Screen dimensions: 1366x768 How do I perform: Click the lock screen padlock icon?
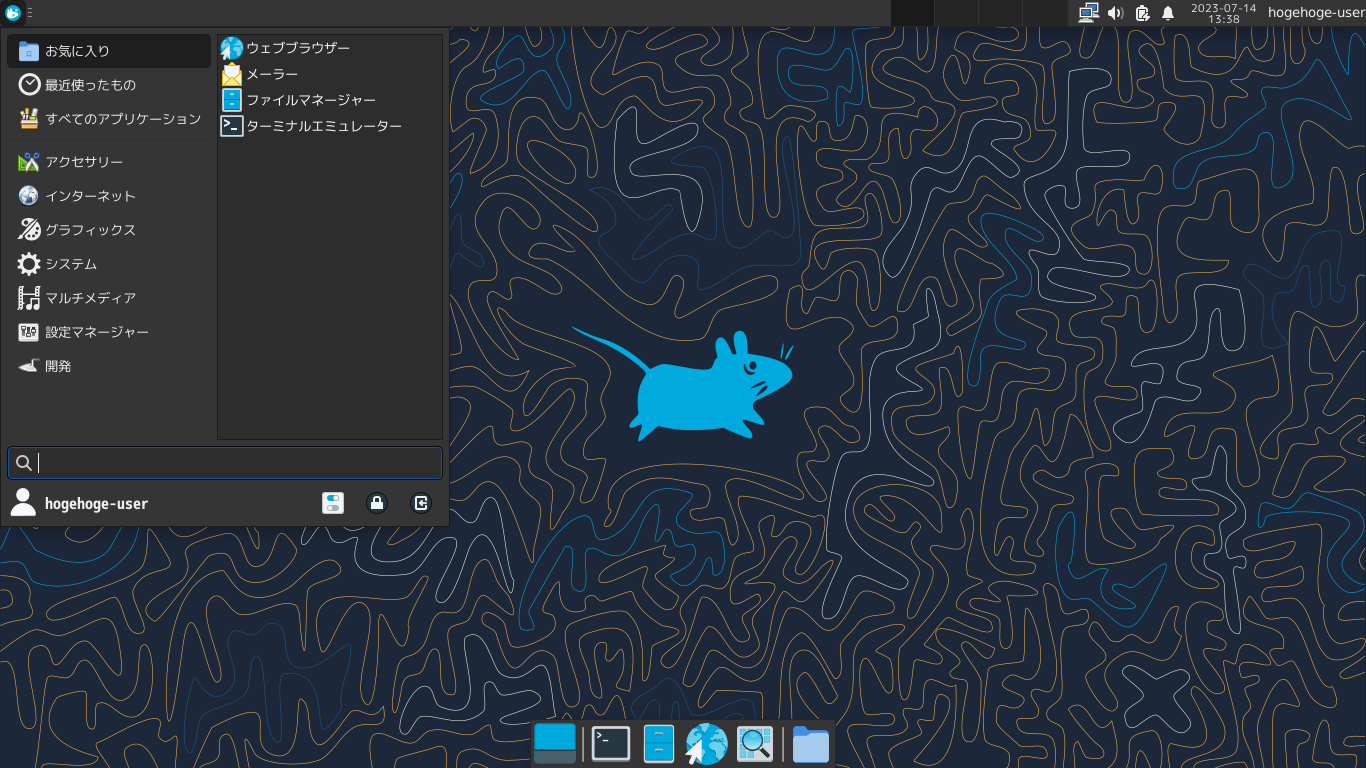pyautogui.click(x=377, y=503)
